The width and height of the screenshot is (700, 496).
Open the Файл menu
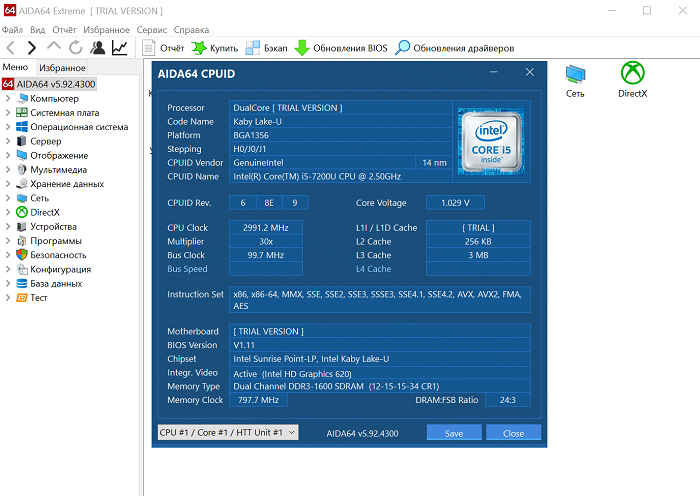(x=12, y=29)
